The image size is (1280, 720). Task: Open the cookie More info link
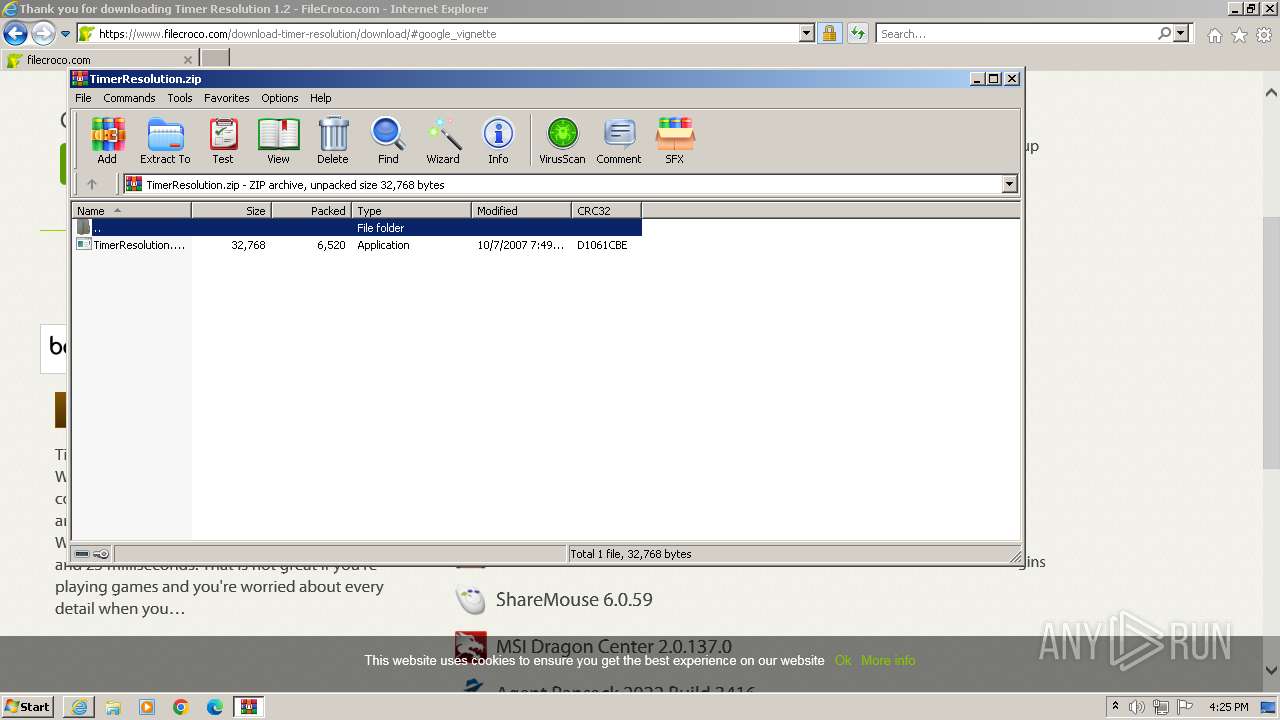point(888,660)
